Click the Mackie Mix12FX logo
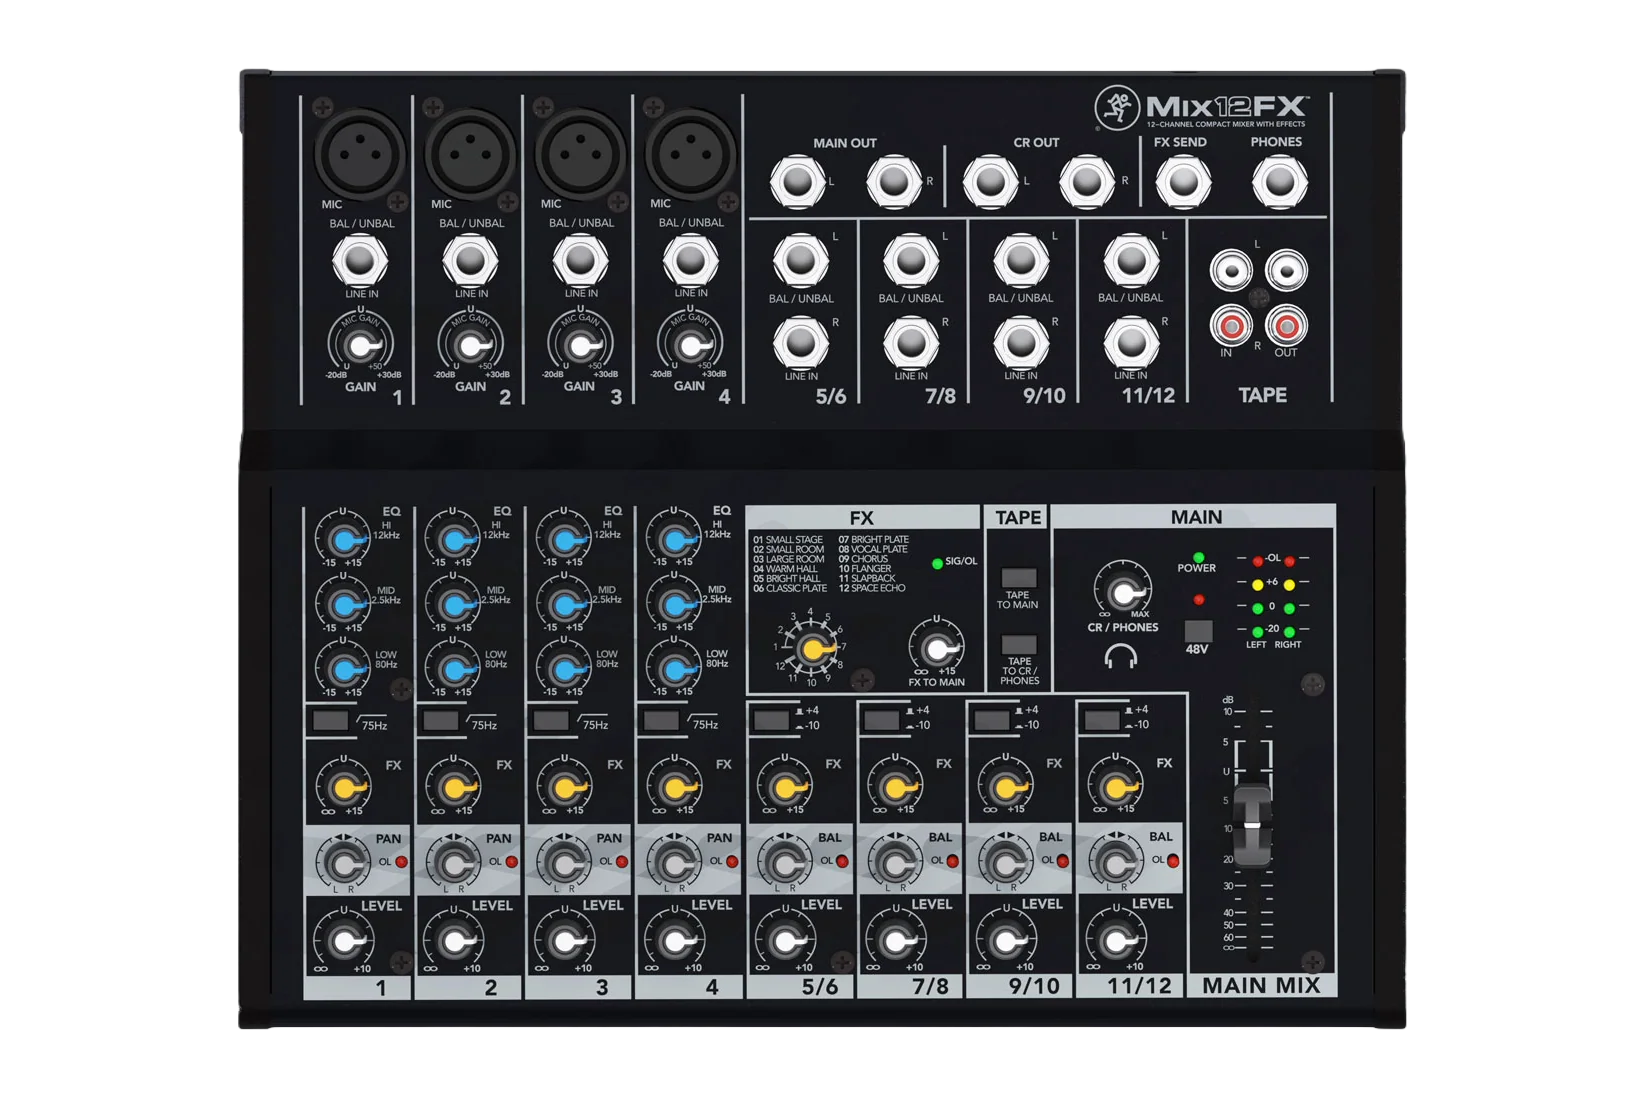Image resolution: width=1647 pixels, height=1098 pixels. pos(1202,109)
